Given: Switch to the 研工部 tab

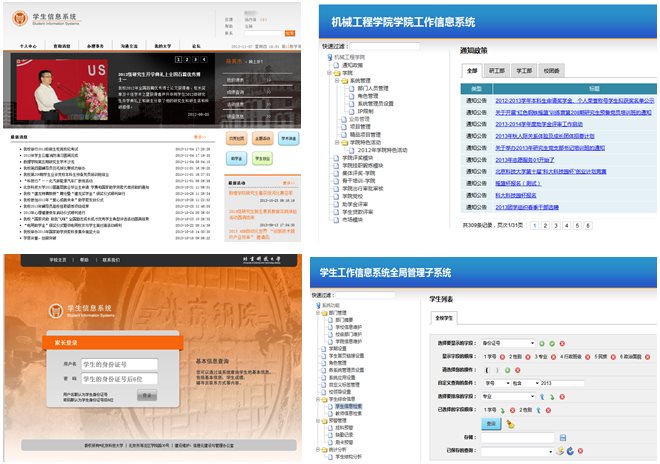Looking at the screenshot, I should pyautogui.click(x=497, y=72).
